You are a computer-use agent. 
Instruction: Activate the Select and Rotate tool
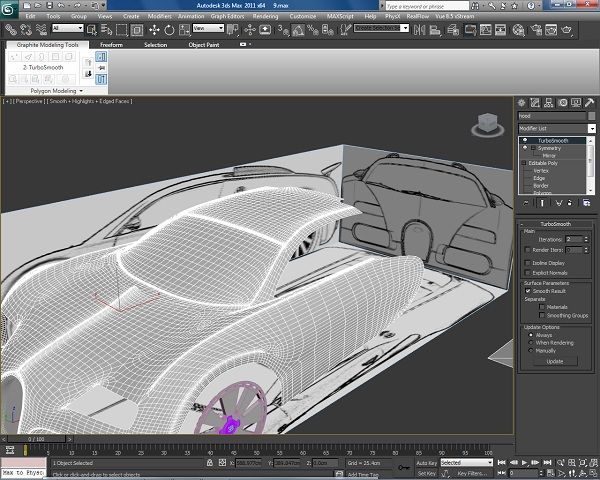[169, 29]
